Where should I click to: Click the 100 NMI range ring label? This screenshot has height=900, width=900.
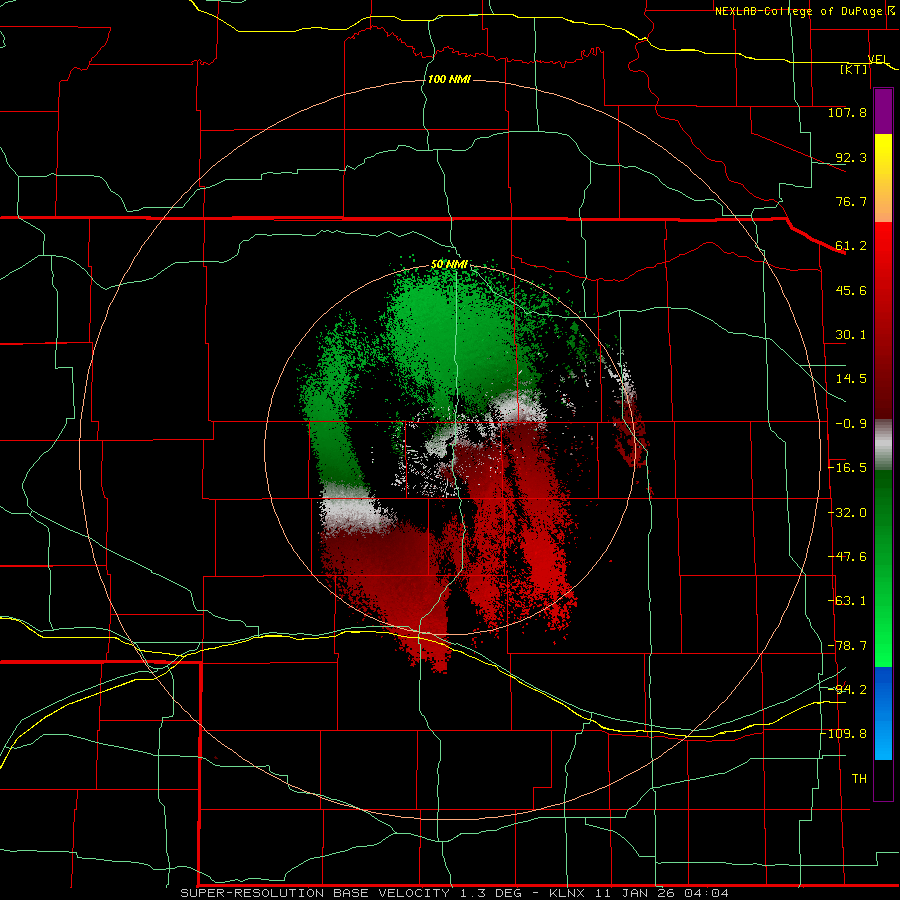[x=449, y=79]
